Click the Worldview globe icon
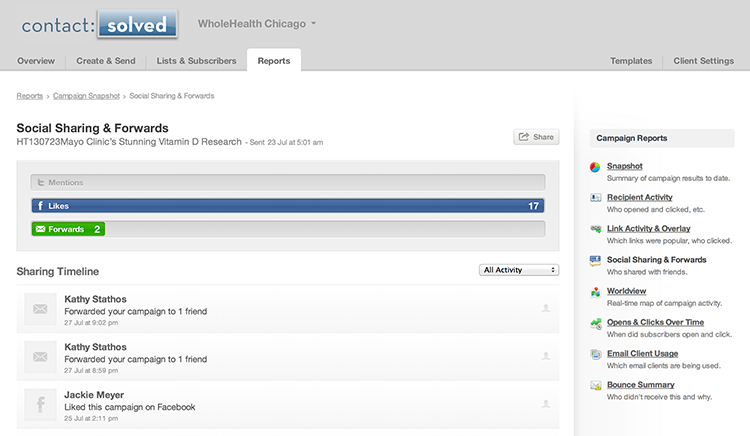Image resolution: width=750 pixels, height=436 pixels. 595,292
